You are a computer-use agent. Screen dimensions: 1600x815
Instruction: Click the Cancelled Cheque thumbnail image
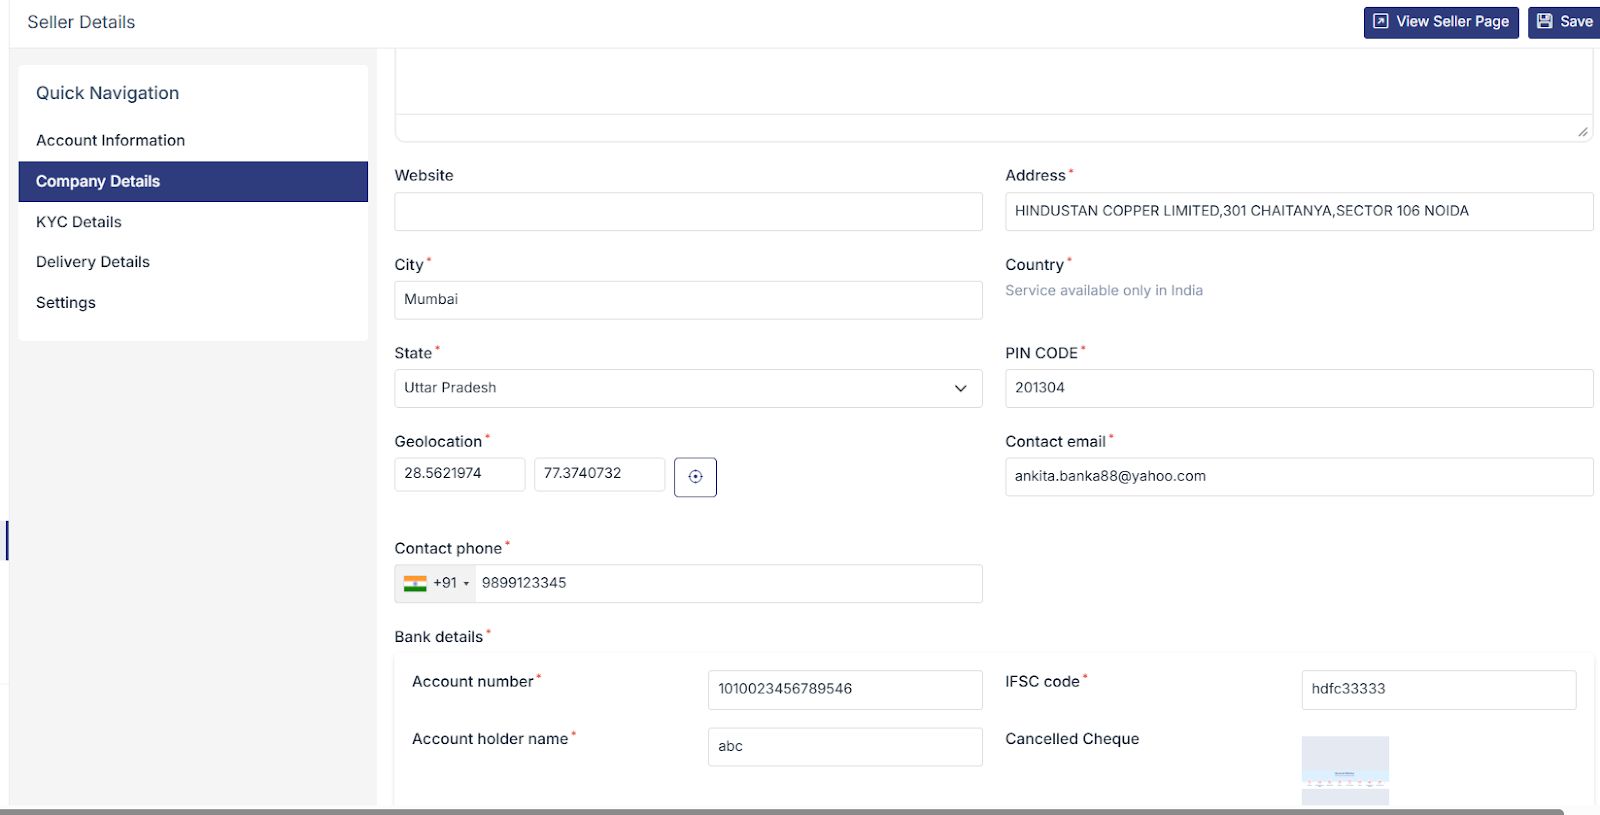(x=1345, y=770)
